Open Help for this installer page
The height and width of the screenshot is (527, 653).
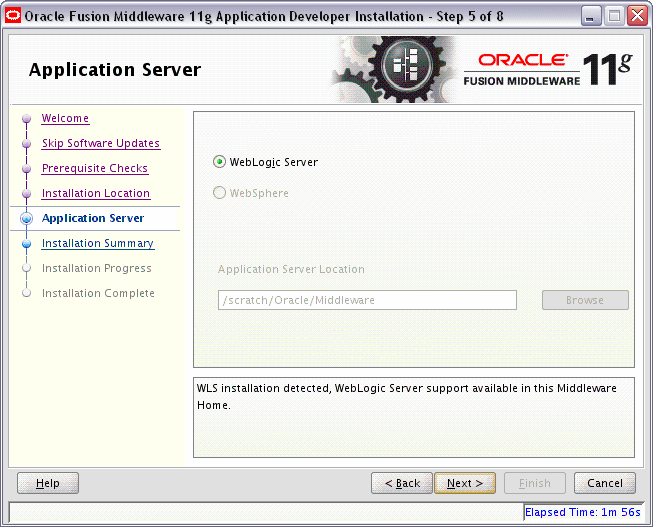[x=48, y=483]
